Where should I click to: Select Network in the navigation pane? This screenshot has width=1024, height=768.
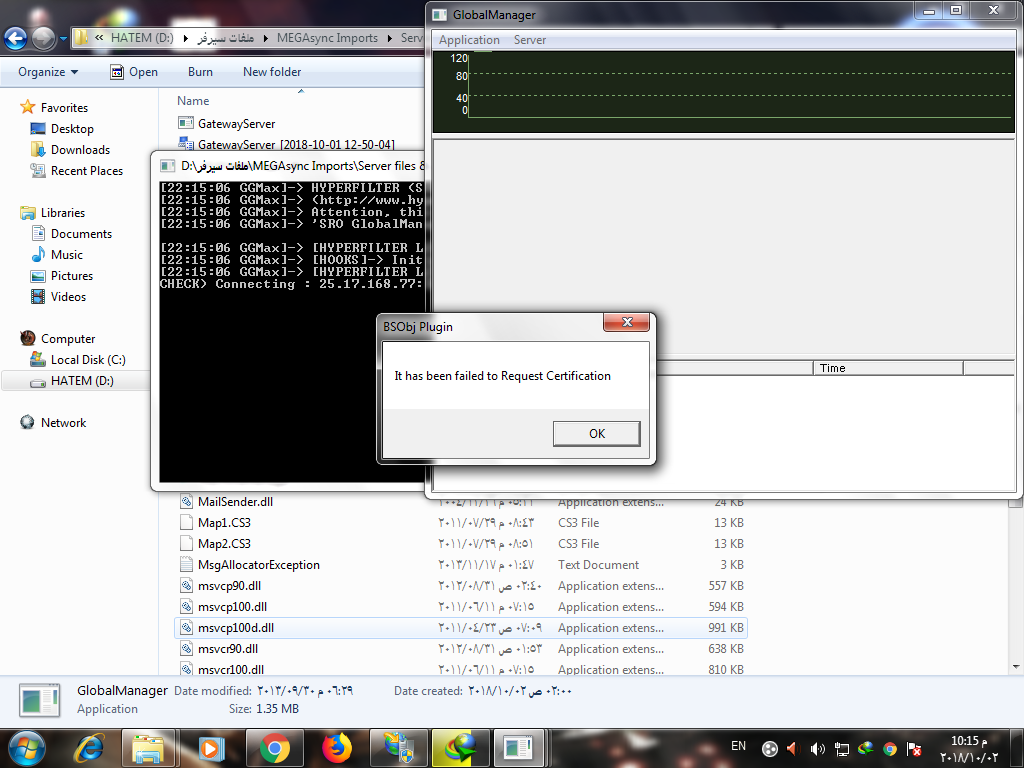coord(63,423)
